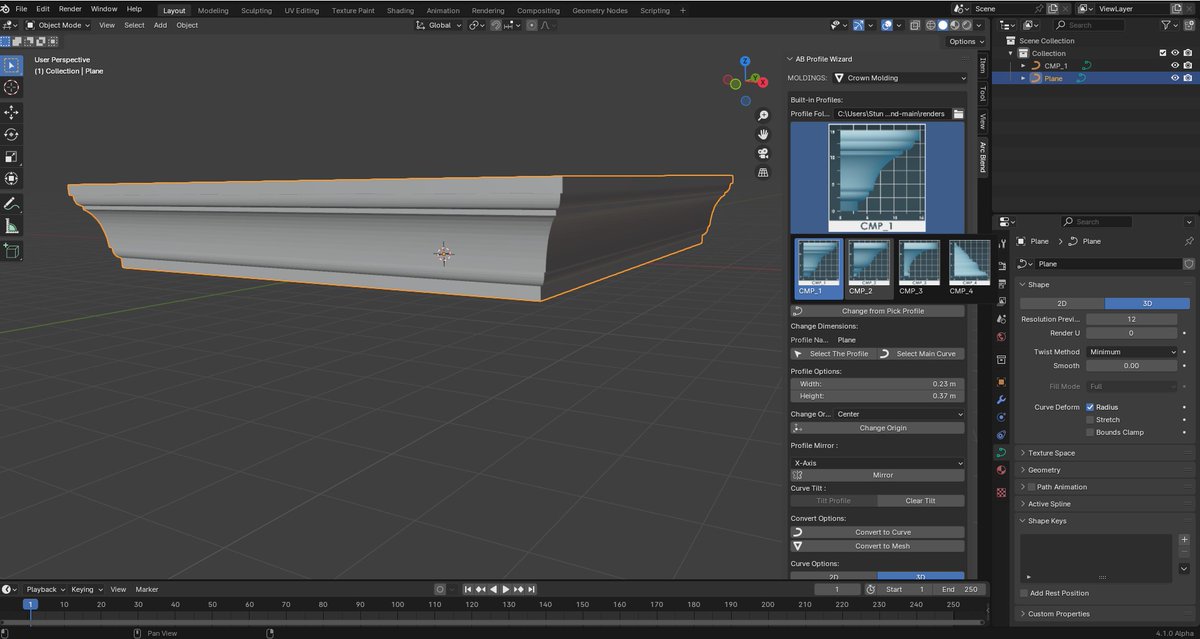The width and height of the screenshot is (1200, 639).
Task: Open Twist Method Minimum dropdown
Action: point(1132,352)
